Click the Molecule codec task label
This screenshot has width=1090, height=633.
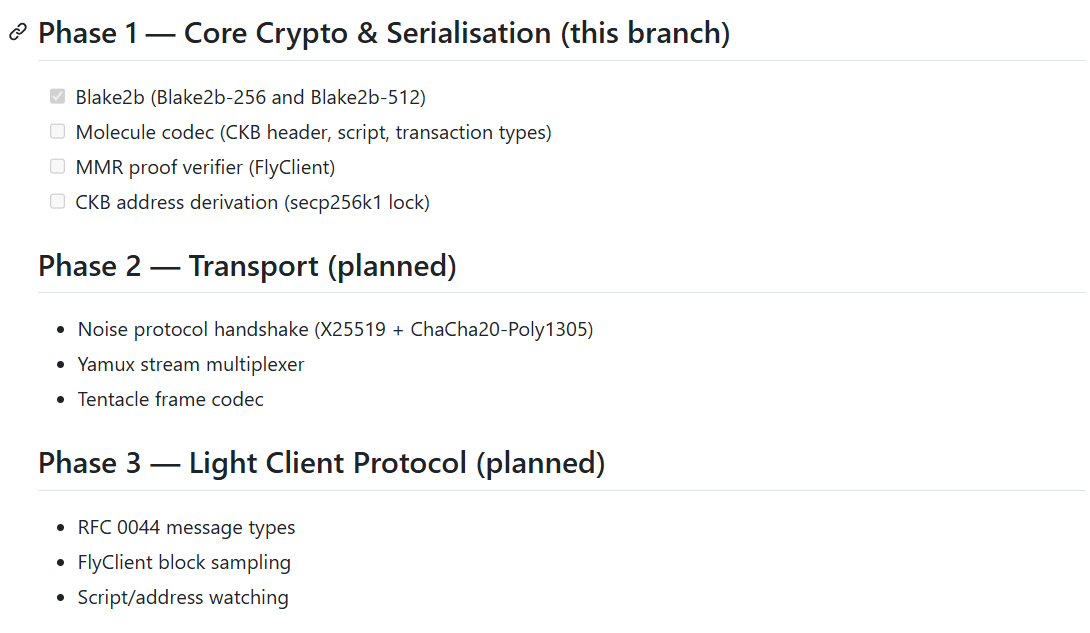313,132
